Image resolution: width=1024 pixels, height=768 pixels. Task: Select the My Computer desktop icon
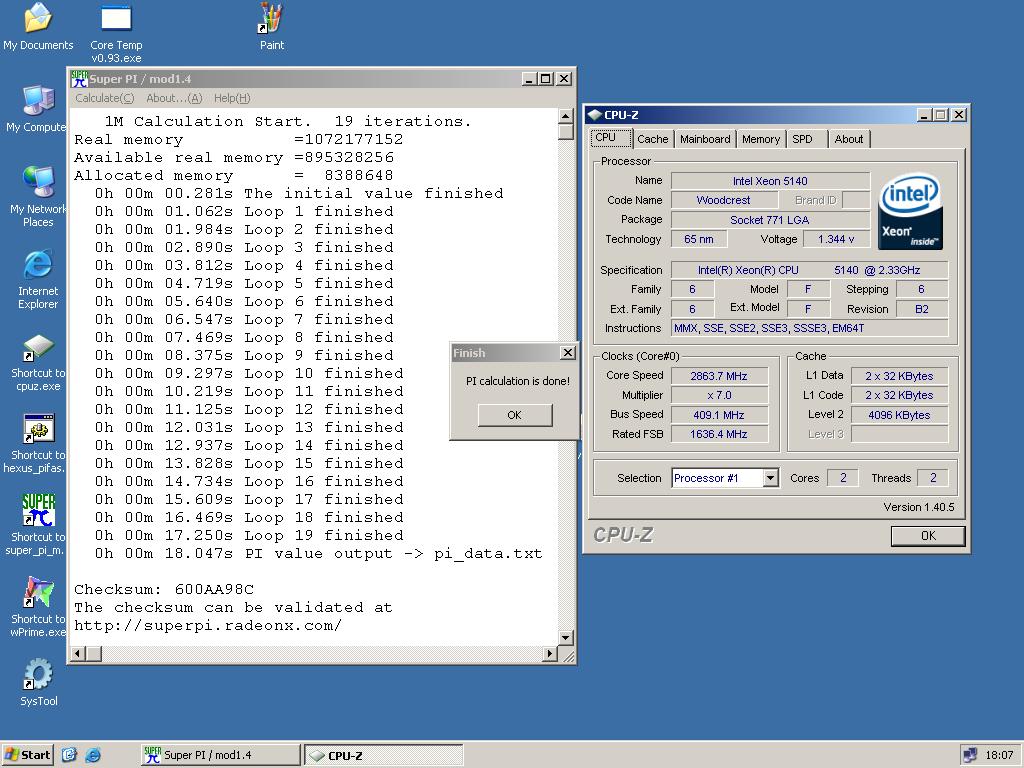[36, 108]
